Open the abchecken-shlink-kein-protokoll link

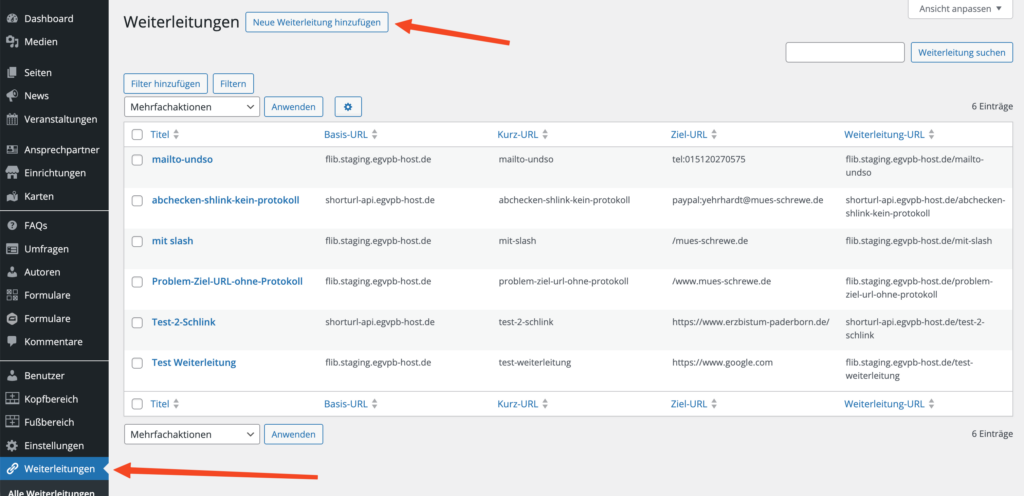pos(225,200)
